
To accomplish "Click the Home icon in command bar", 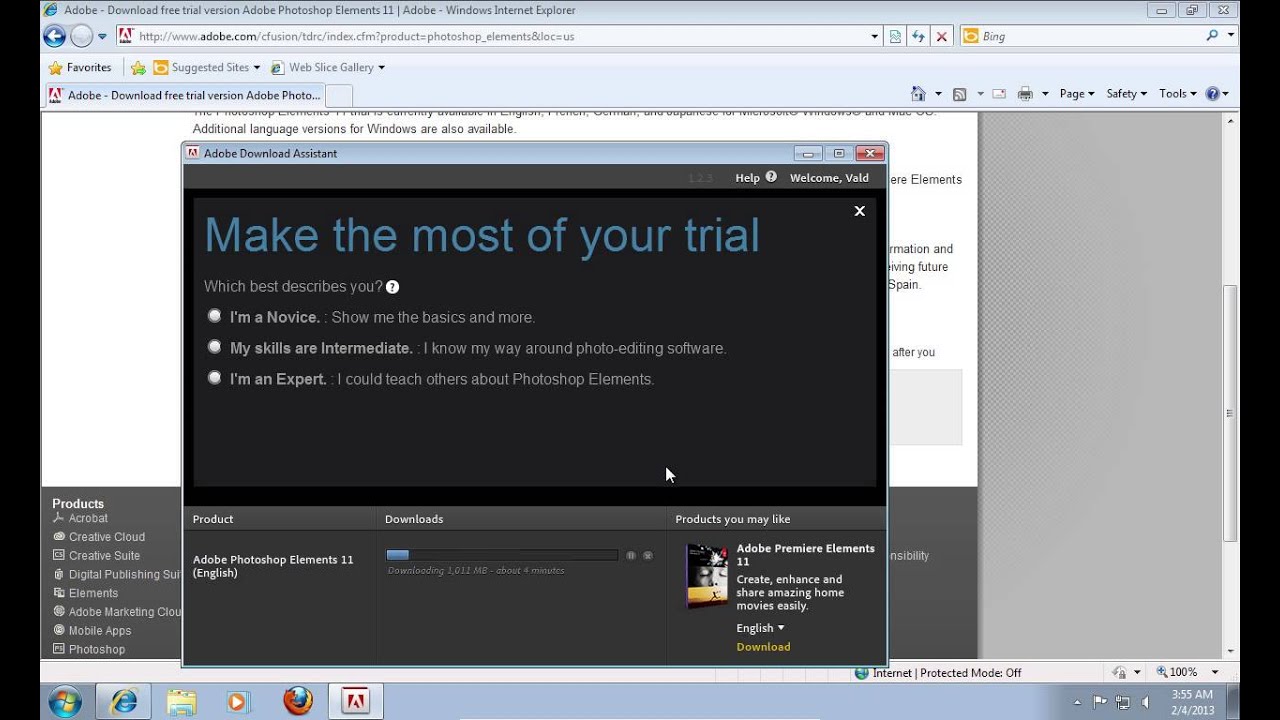I will tap(918, 94).
